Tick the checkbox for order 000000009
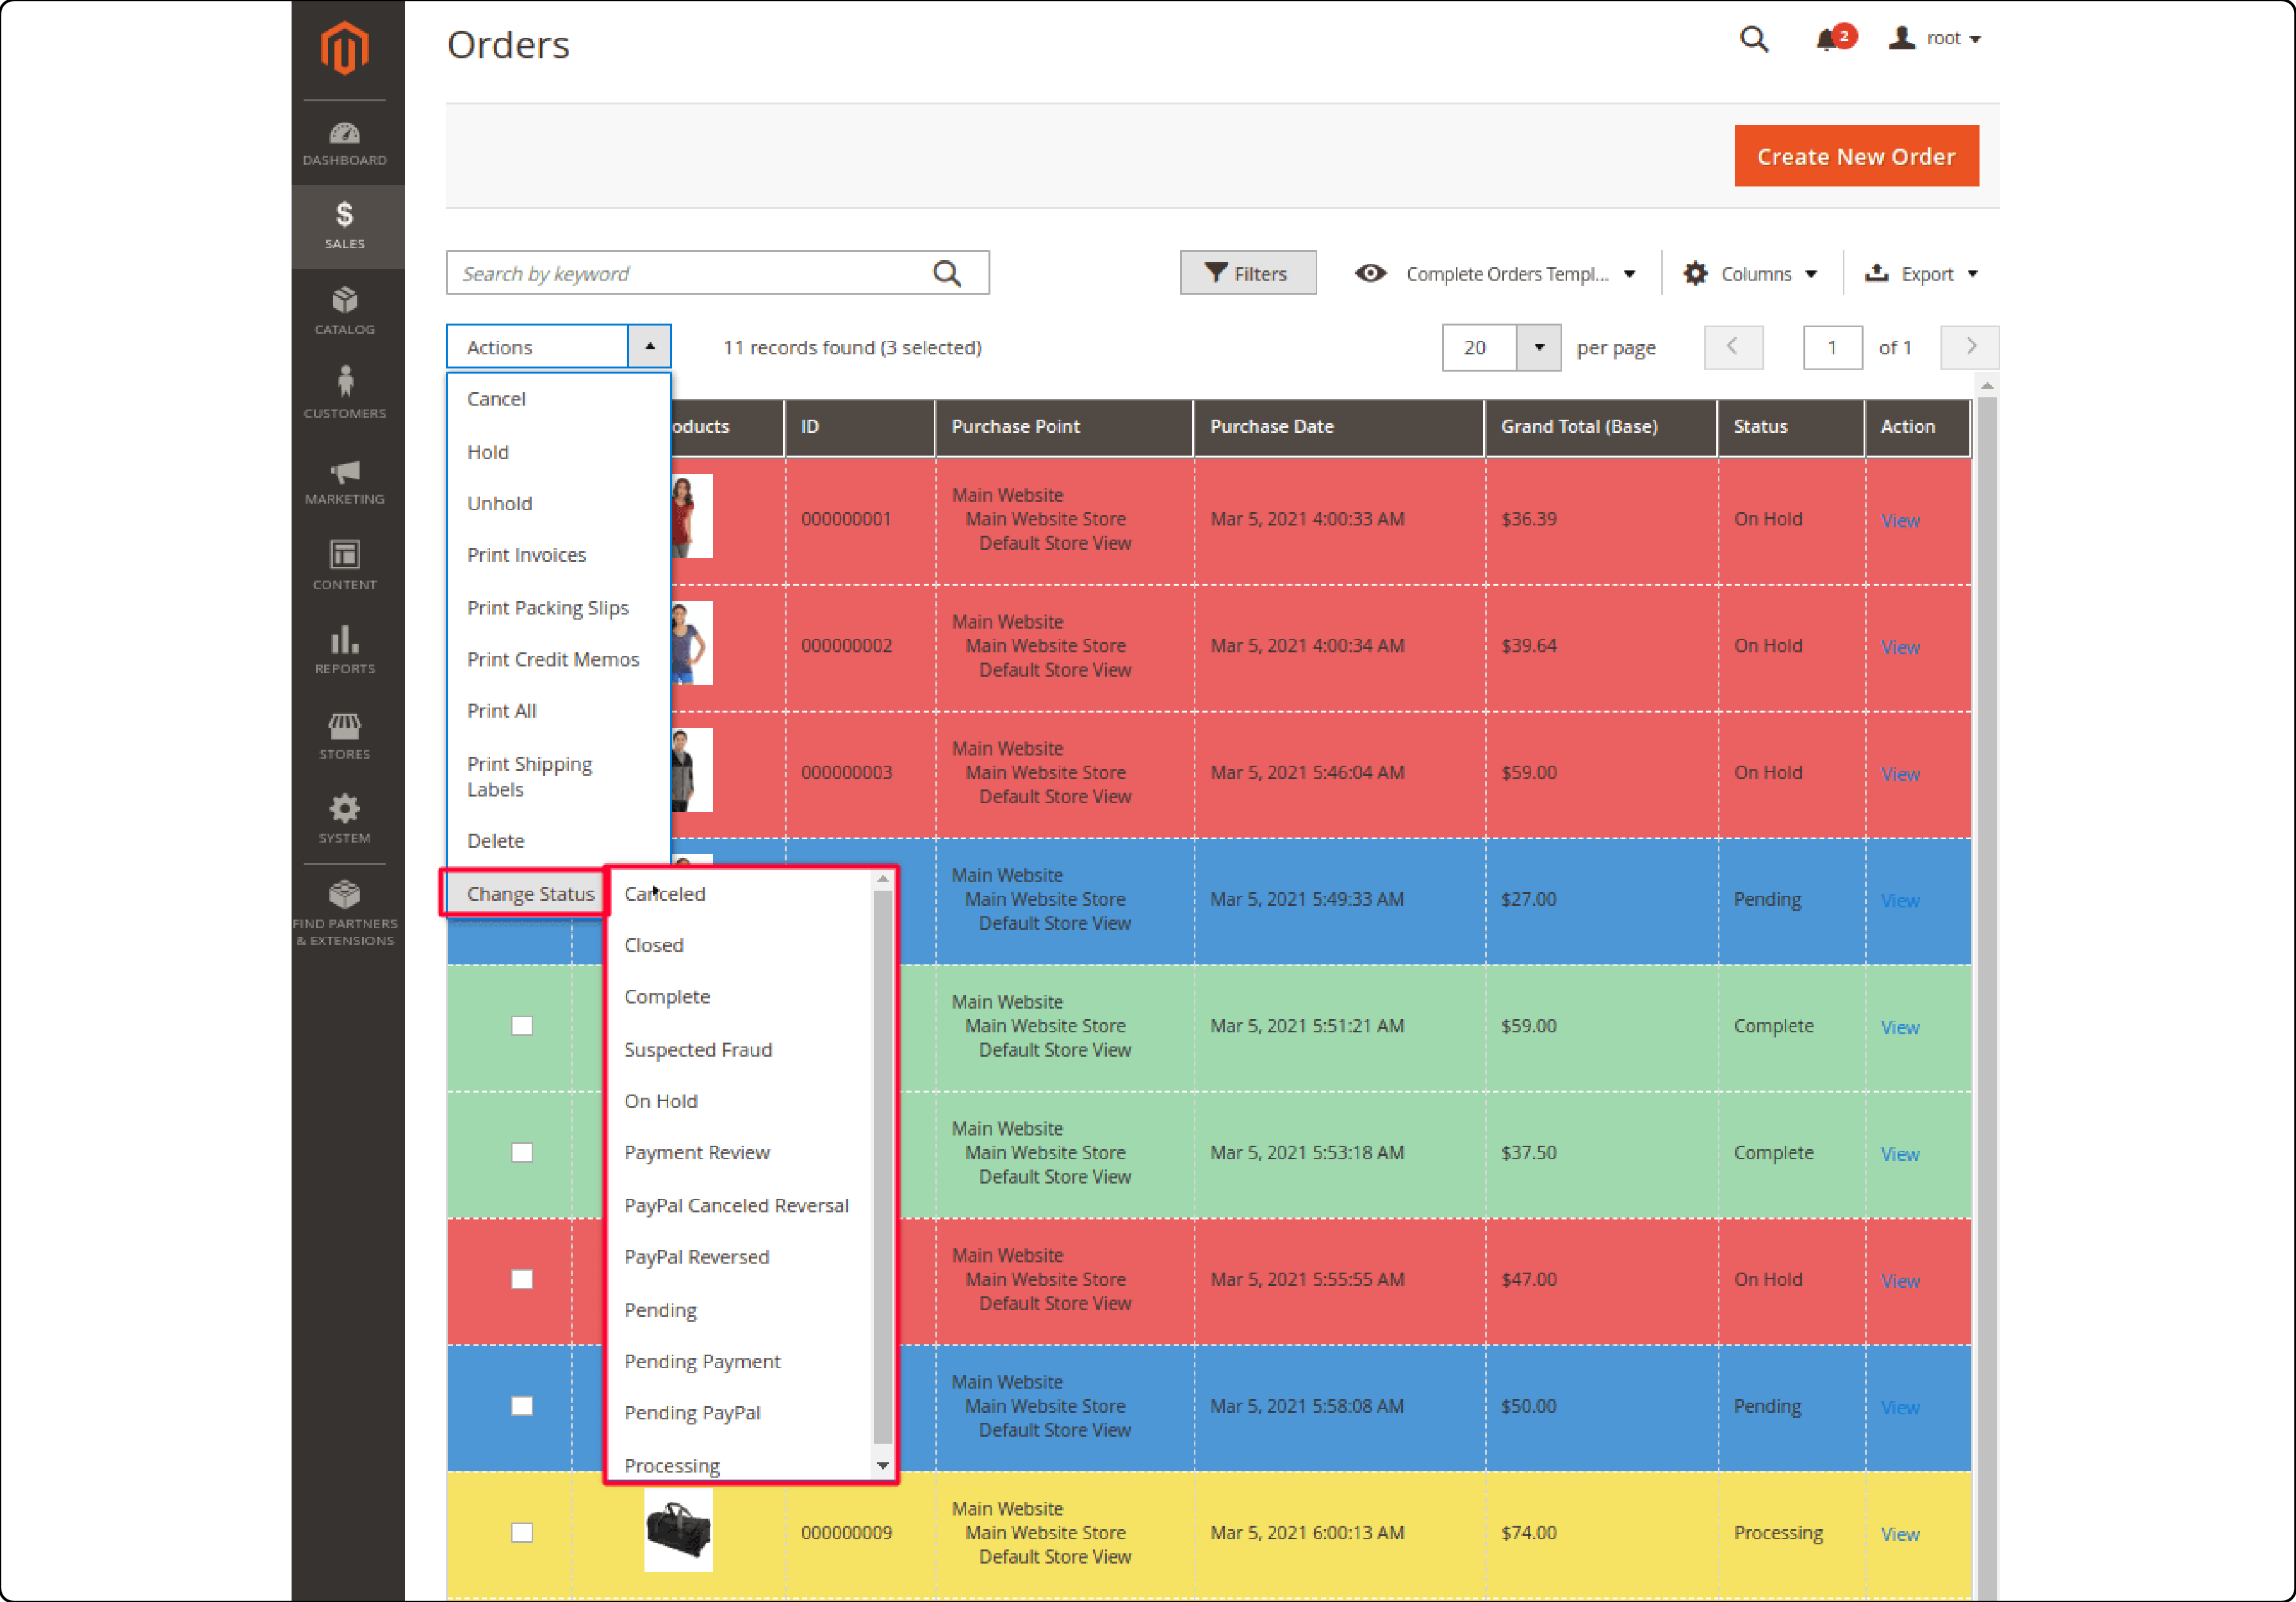 522,1532
